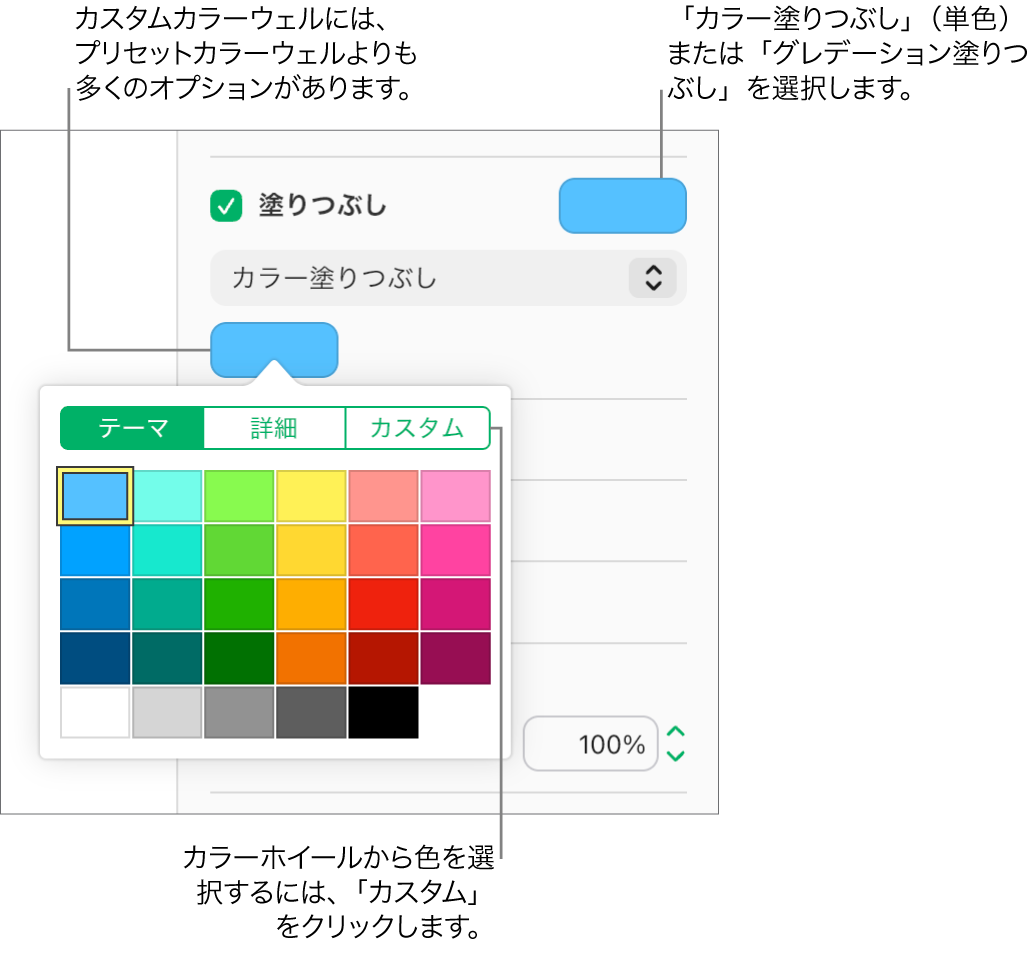Select the highlighted light blue theme swatch
The width and height of the screenshot is (1036, 953).
95,495
